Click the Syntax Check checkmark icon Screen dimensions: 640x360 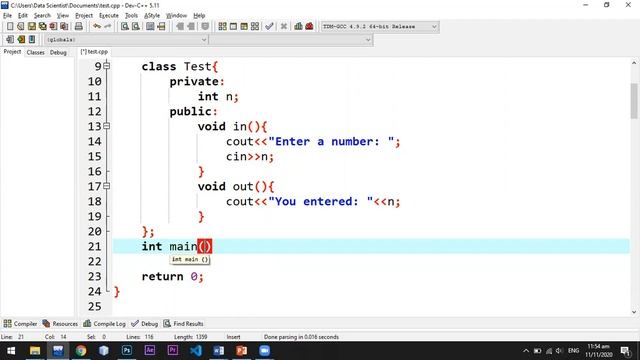coord(269,27)
